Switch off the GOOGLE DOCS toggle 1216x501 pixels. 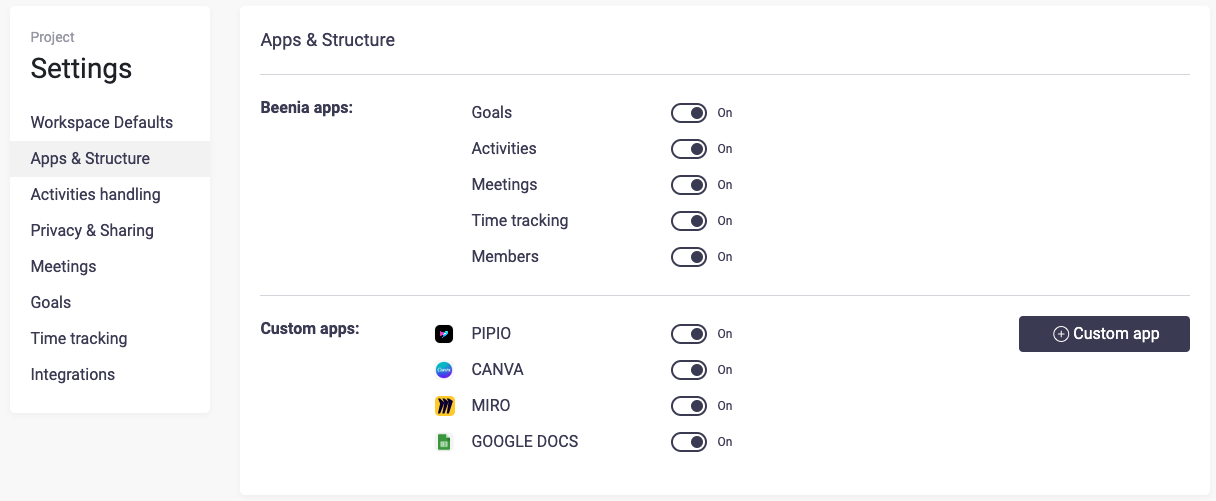689,442
